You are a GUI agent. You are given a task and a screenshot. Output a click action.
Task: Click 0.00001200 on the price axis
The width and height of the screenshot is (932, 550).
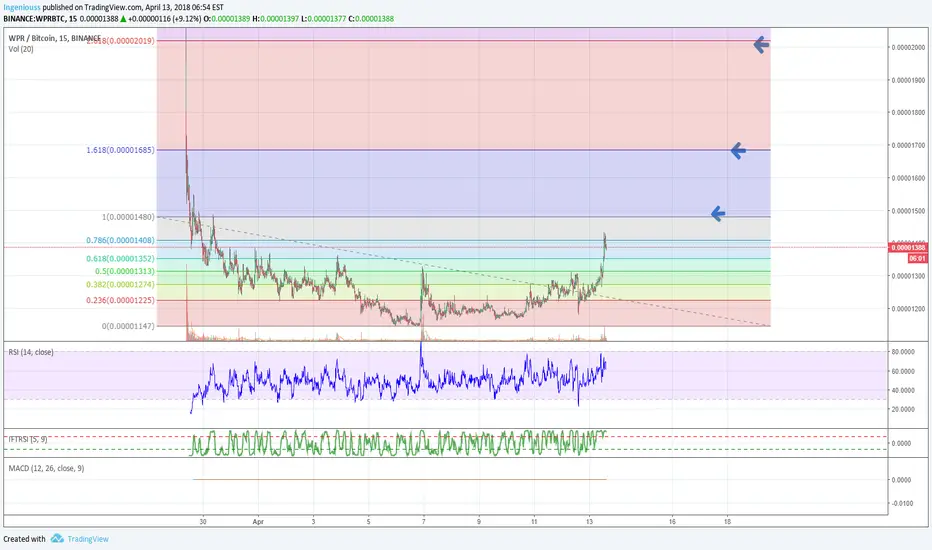(x=908, y=309)
